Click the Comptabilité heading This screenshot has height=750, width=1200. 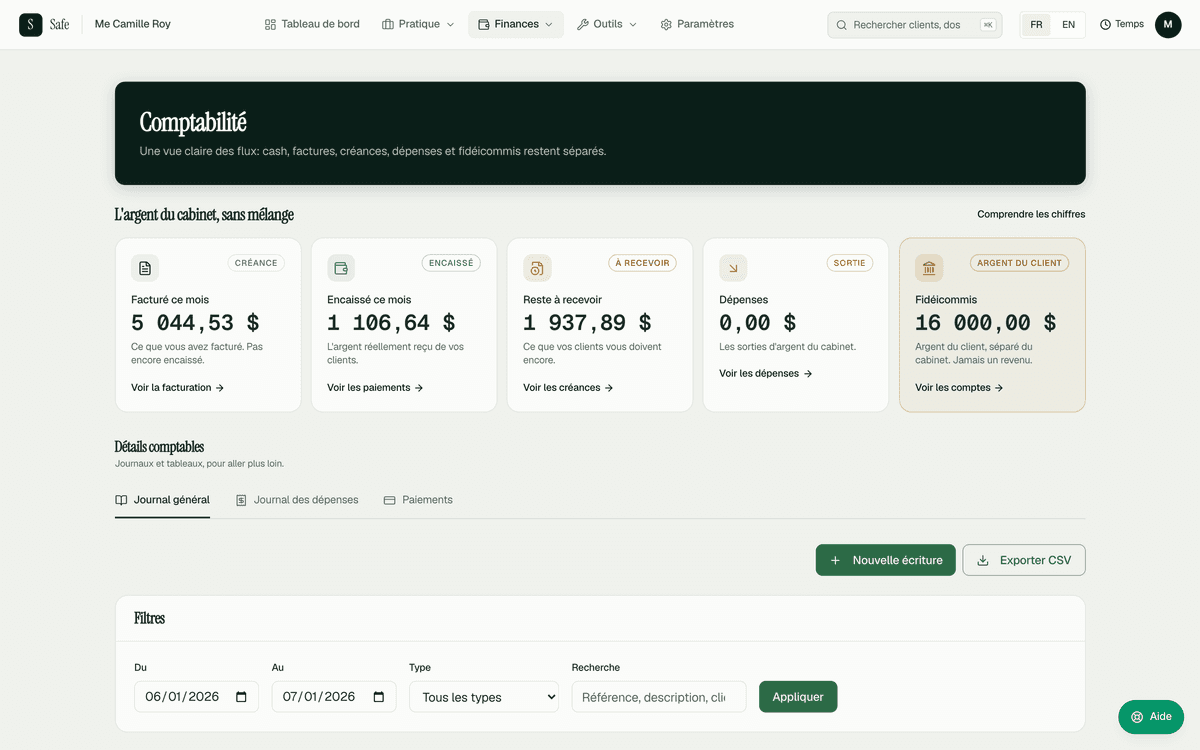[x=193, y=123]
